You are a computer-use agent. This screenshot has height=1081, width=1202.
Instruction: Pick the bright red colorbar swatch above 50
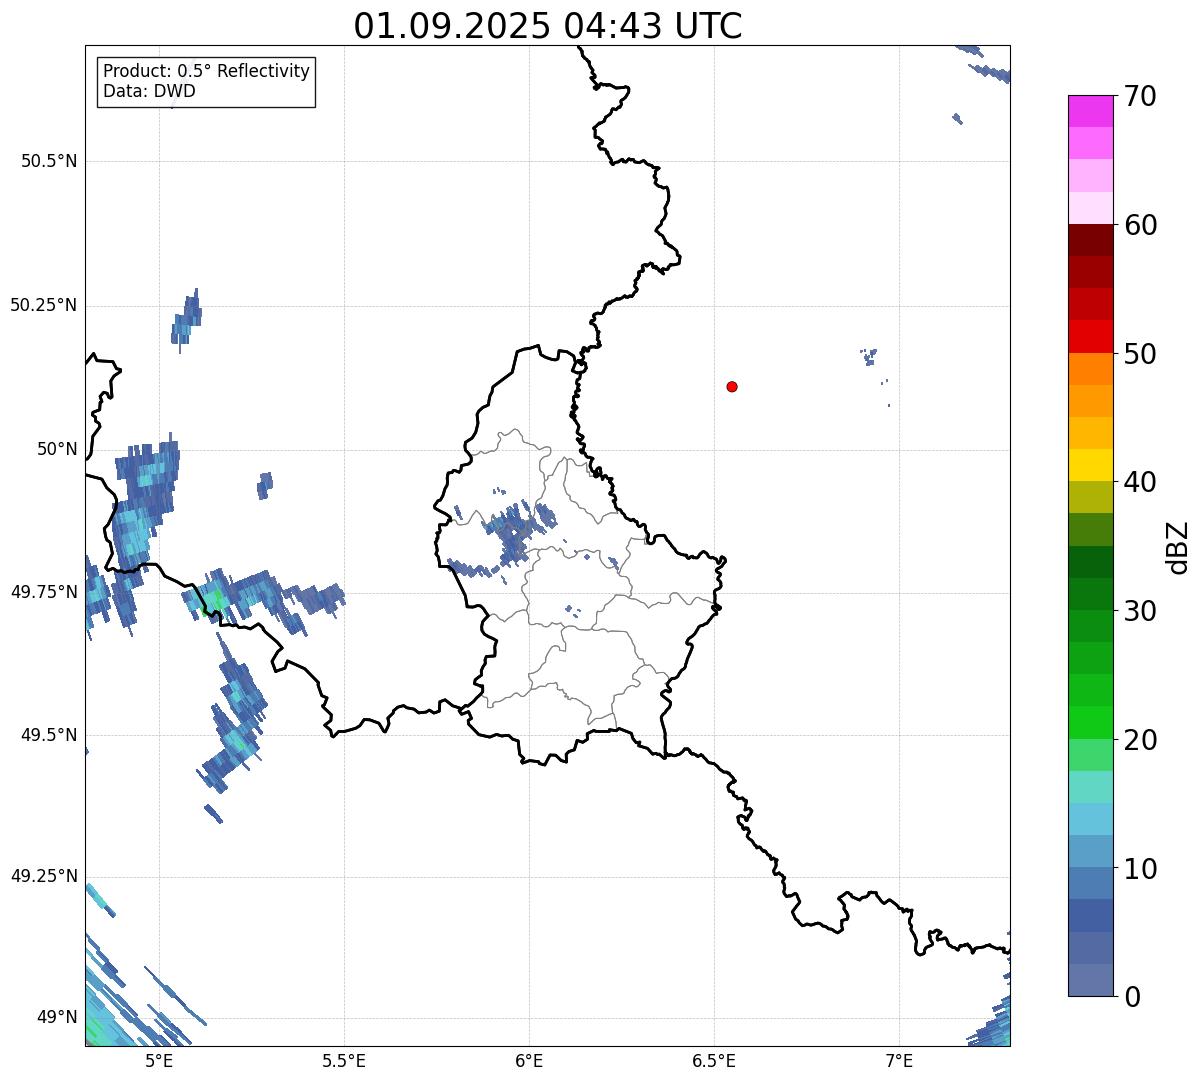point(1090,336)
